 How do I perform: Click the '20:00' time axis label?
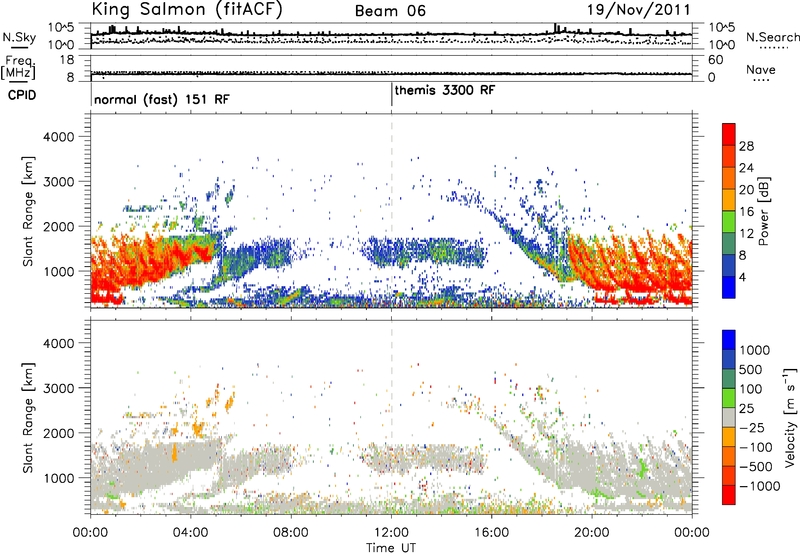[592, 533]
